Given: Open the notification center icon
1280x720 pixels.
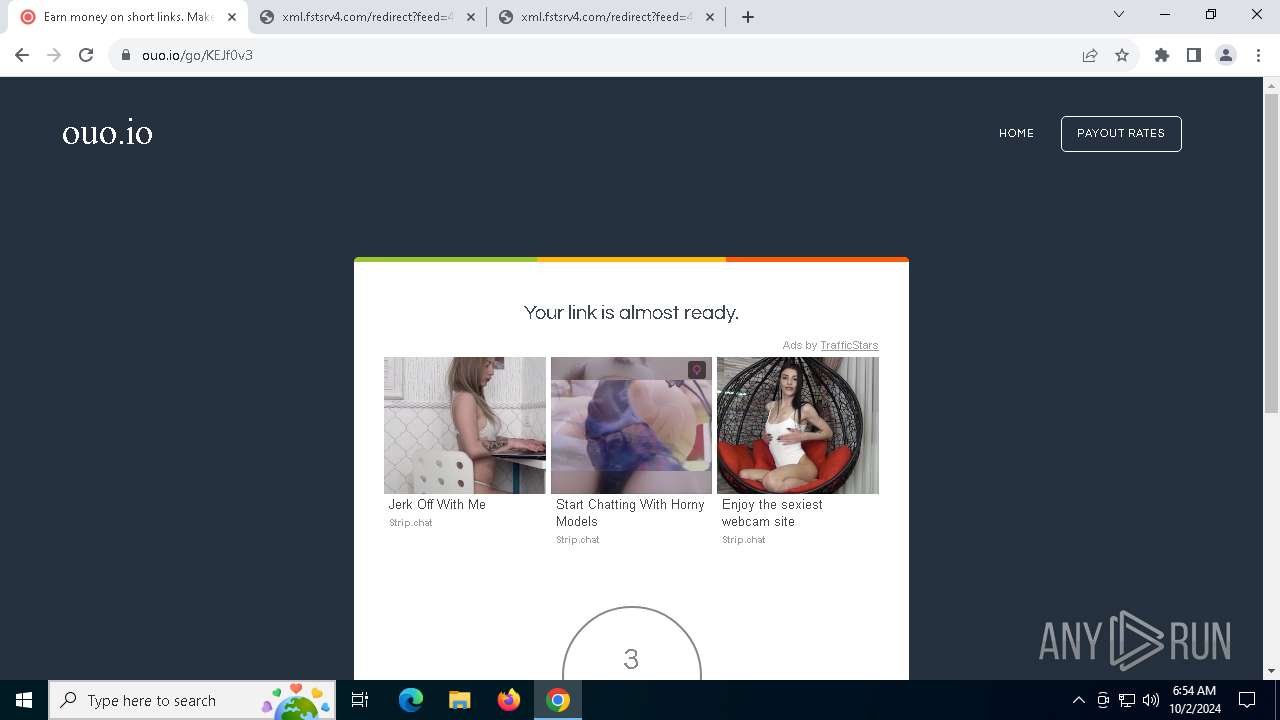Looking at the screenshot, I should (x=1248, y=700).
